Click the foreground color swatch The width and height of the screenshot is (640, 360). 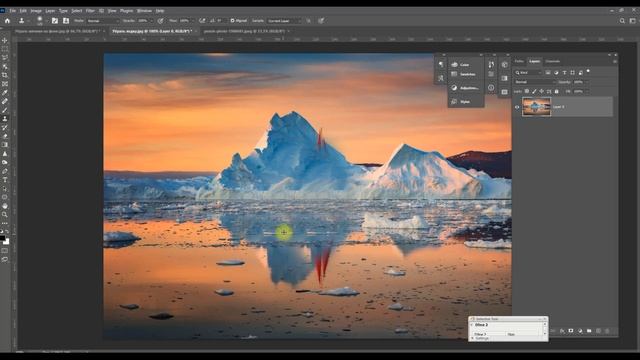pos(2,238)
